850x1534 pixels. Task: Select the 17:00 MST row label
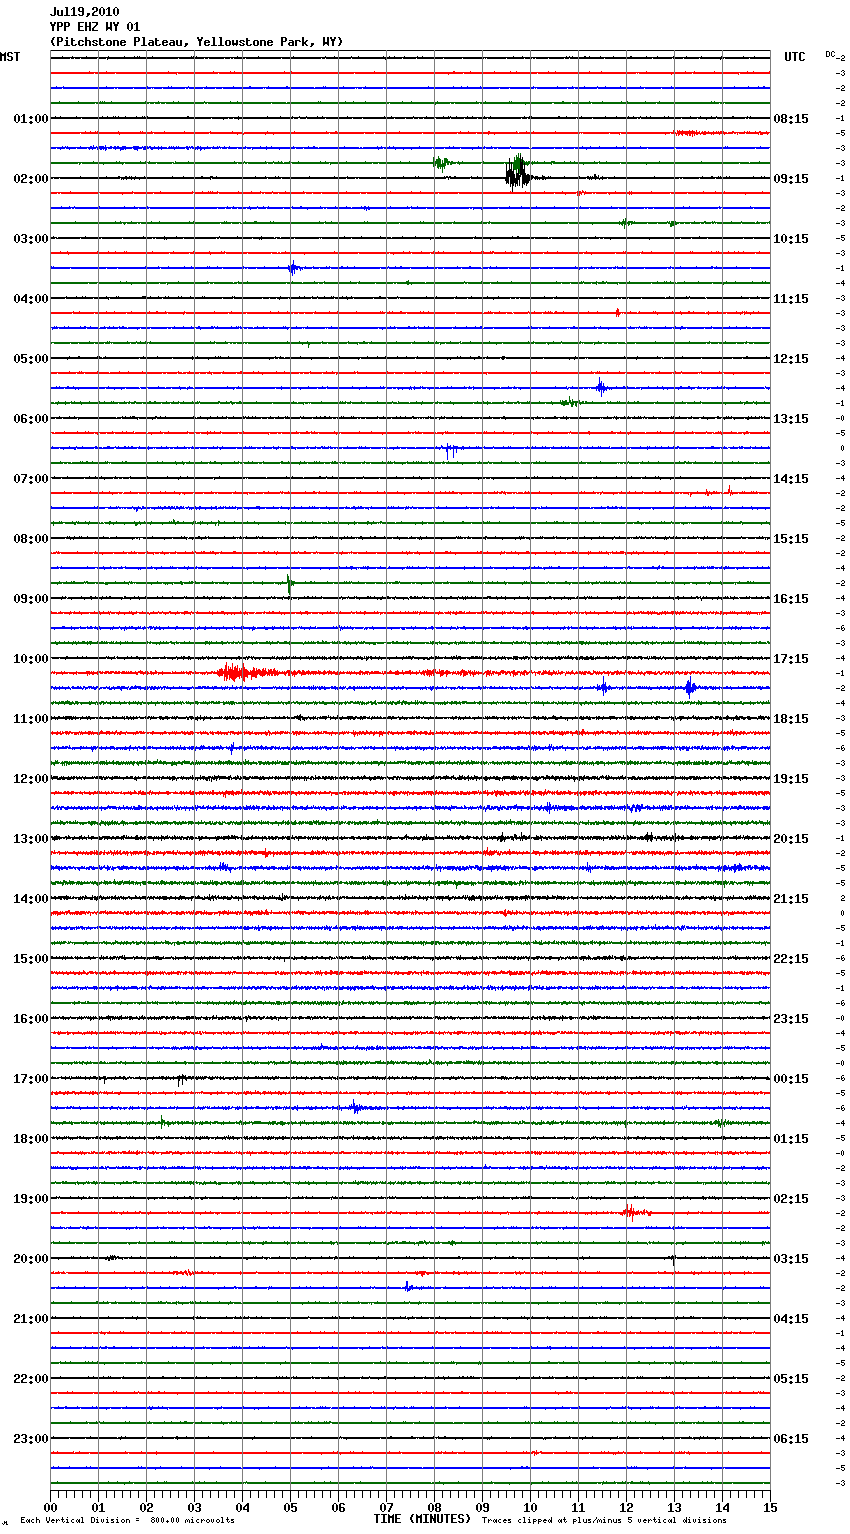click(30, 1079)
